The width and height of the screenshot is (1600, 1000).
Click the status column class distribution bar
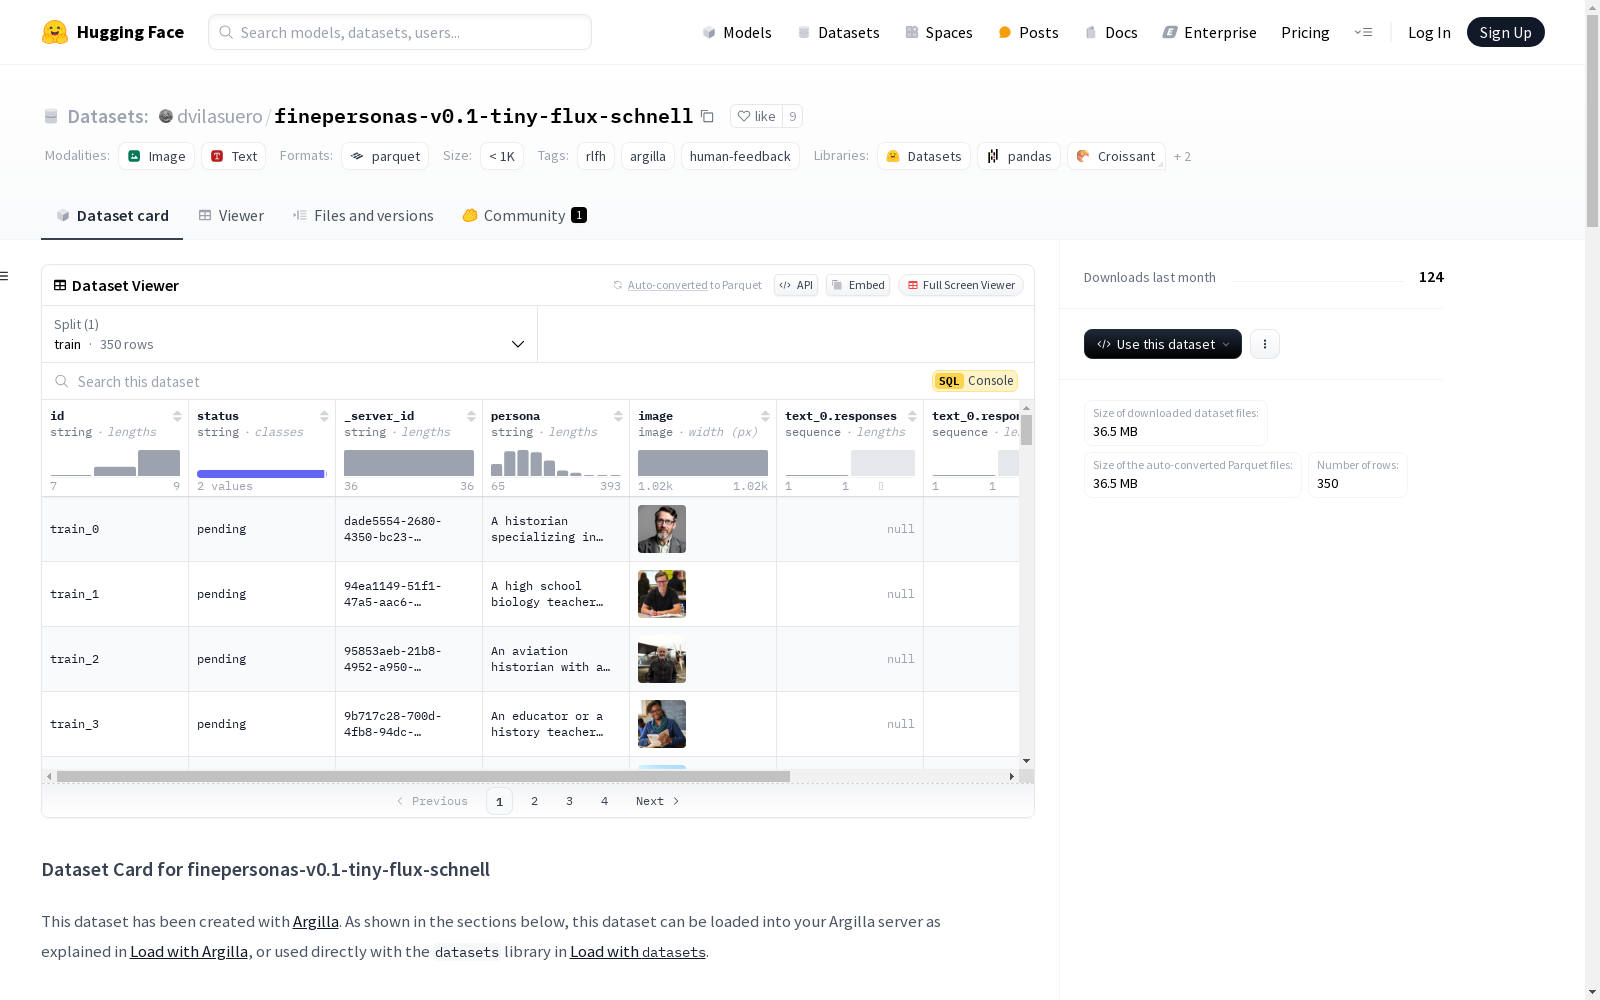261,474
